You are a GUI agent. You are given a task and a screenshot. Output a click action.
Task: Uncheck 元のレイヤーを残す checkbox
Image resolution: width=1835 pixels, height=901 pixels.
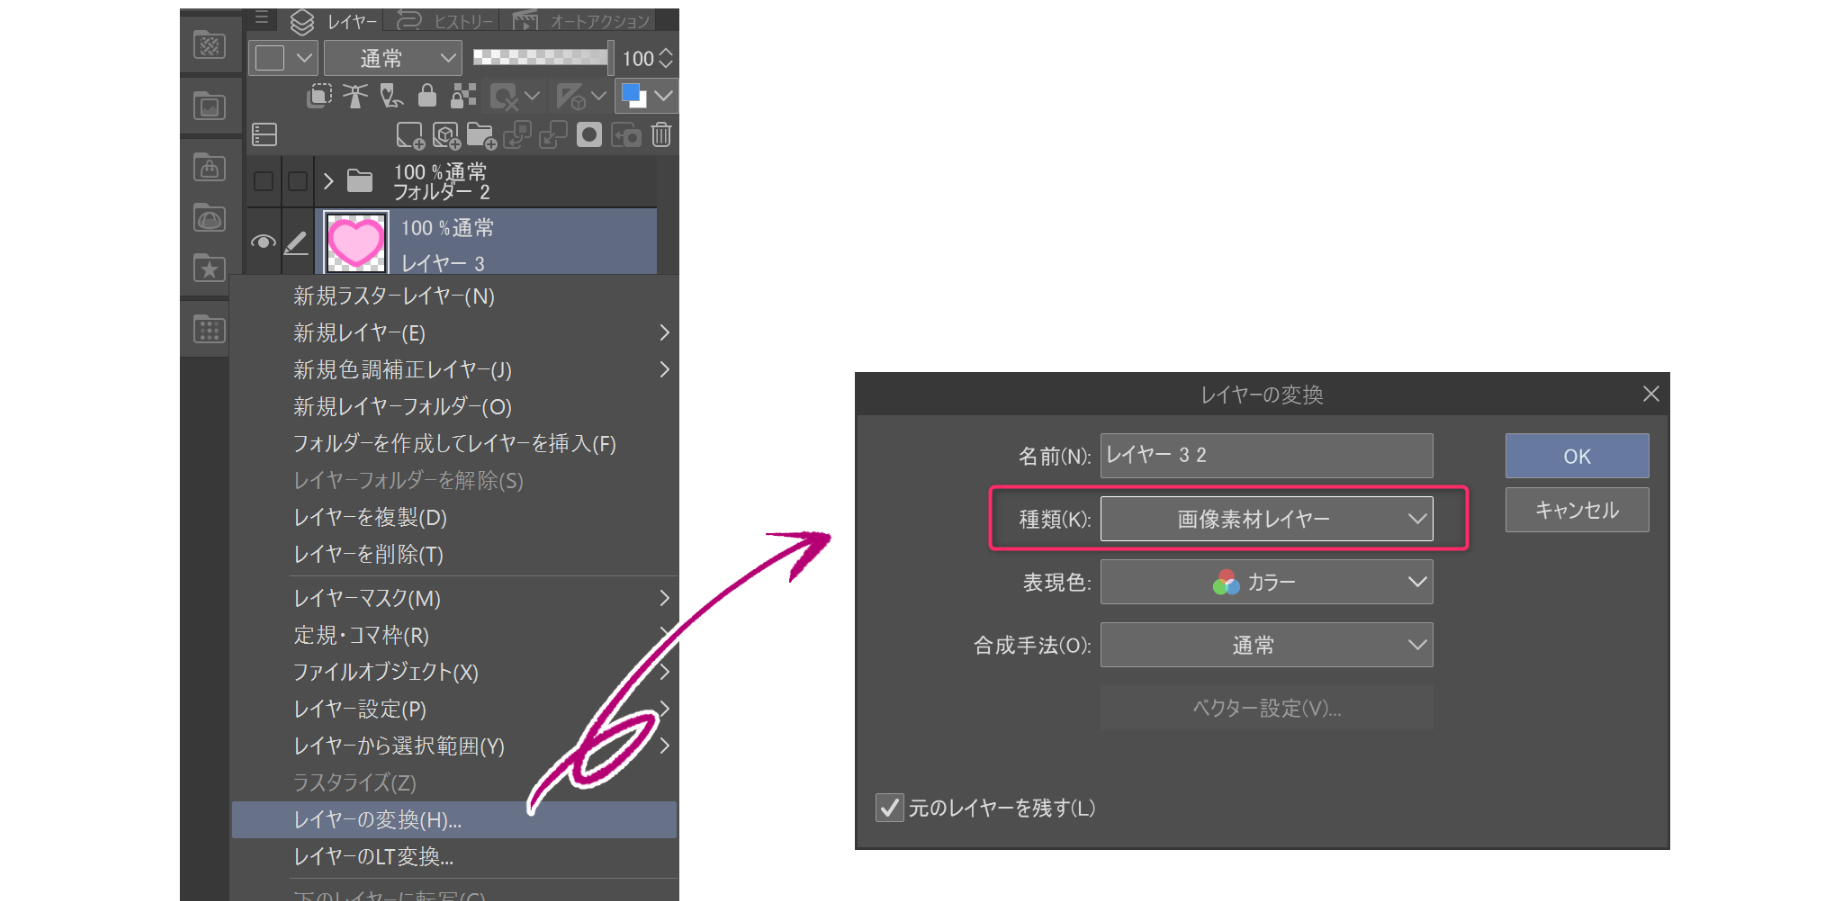[889, 807]
